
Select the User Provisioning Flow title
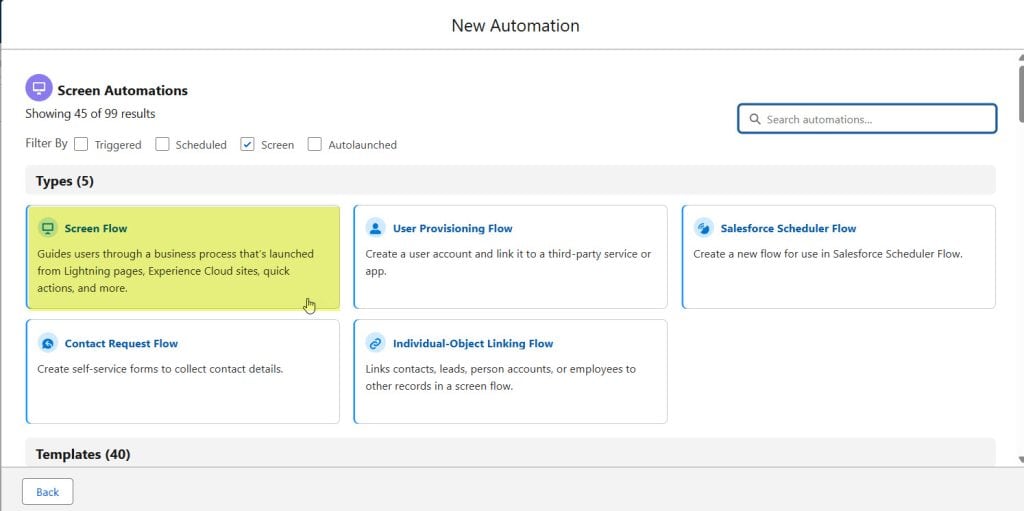click(x=453, y=229)
